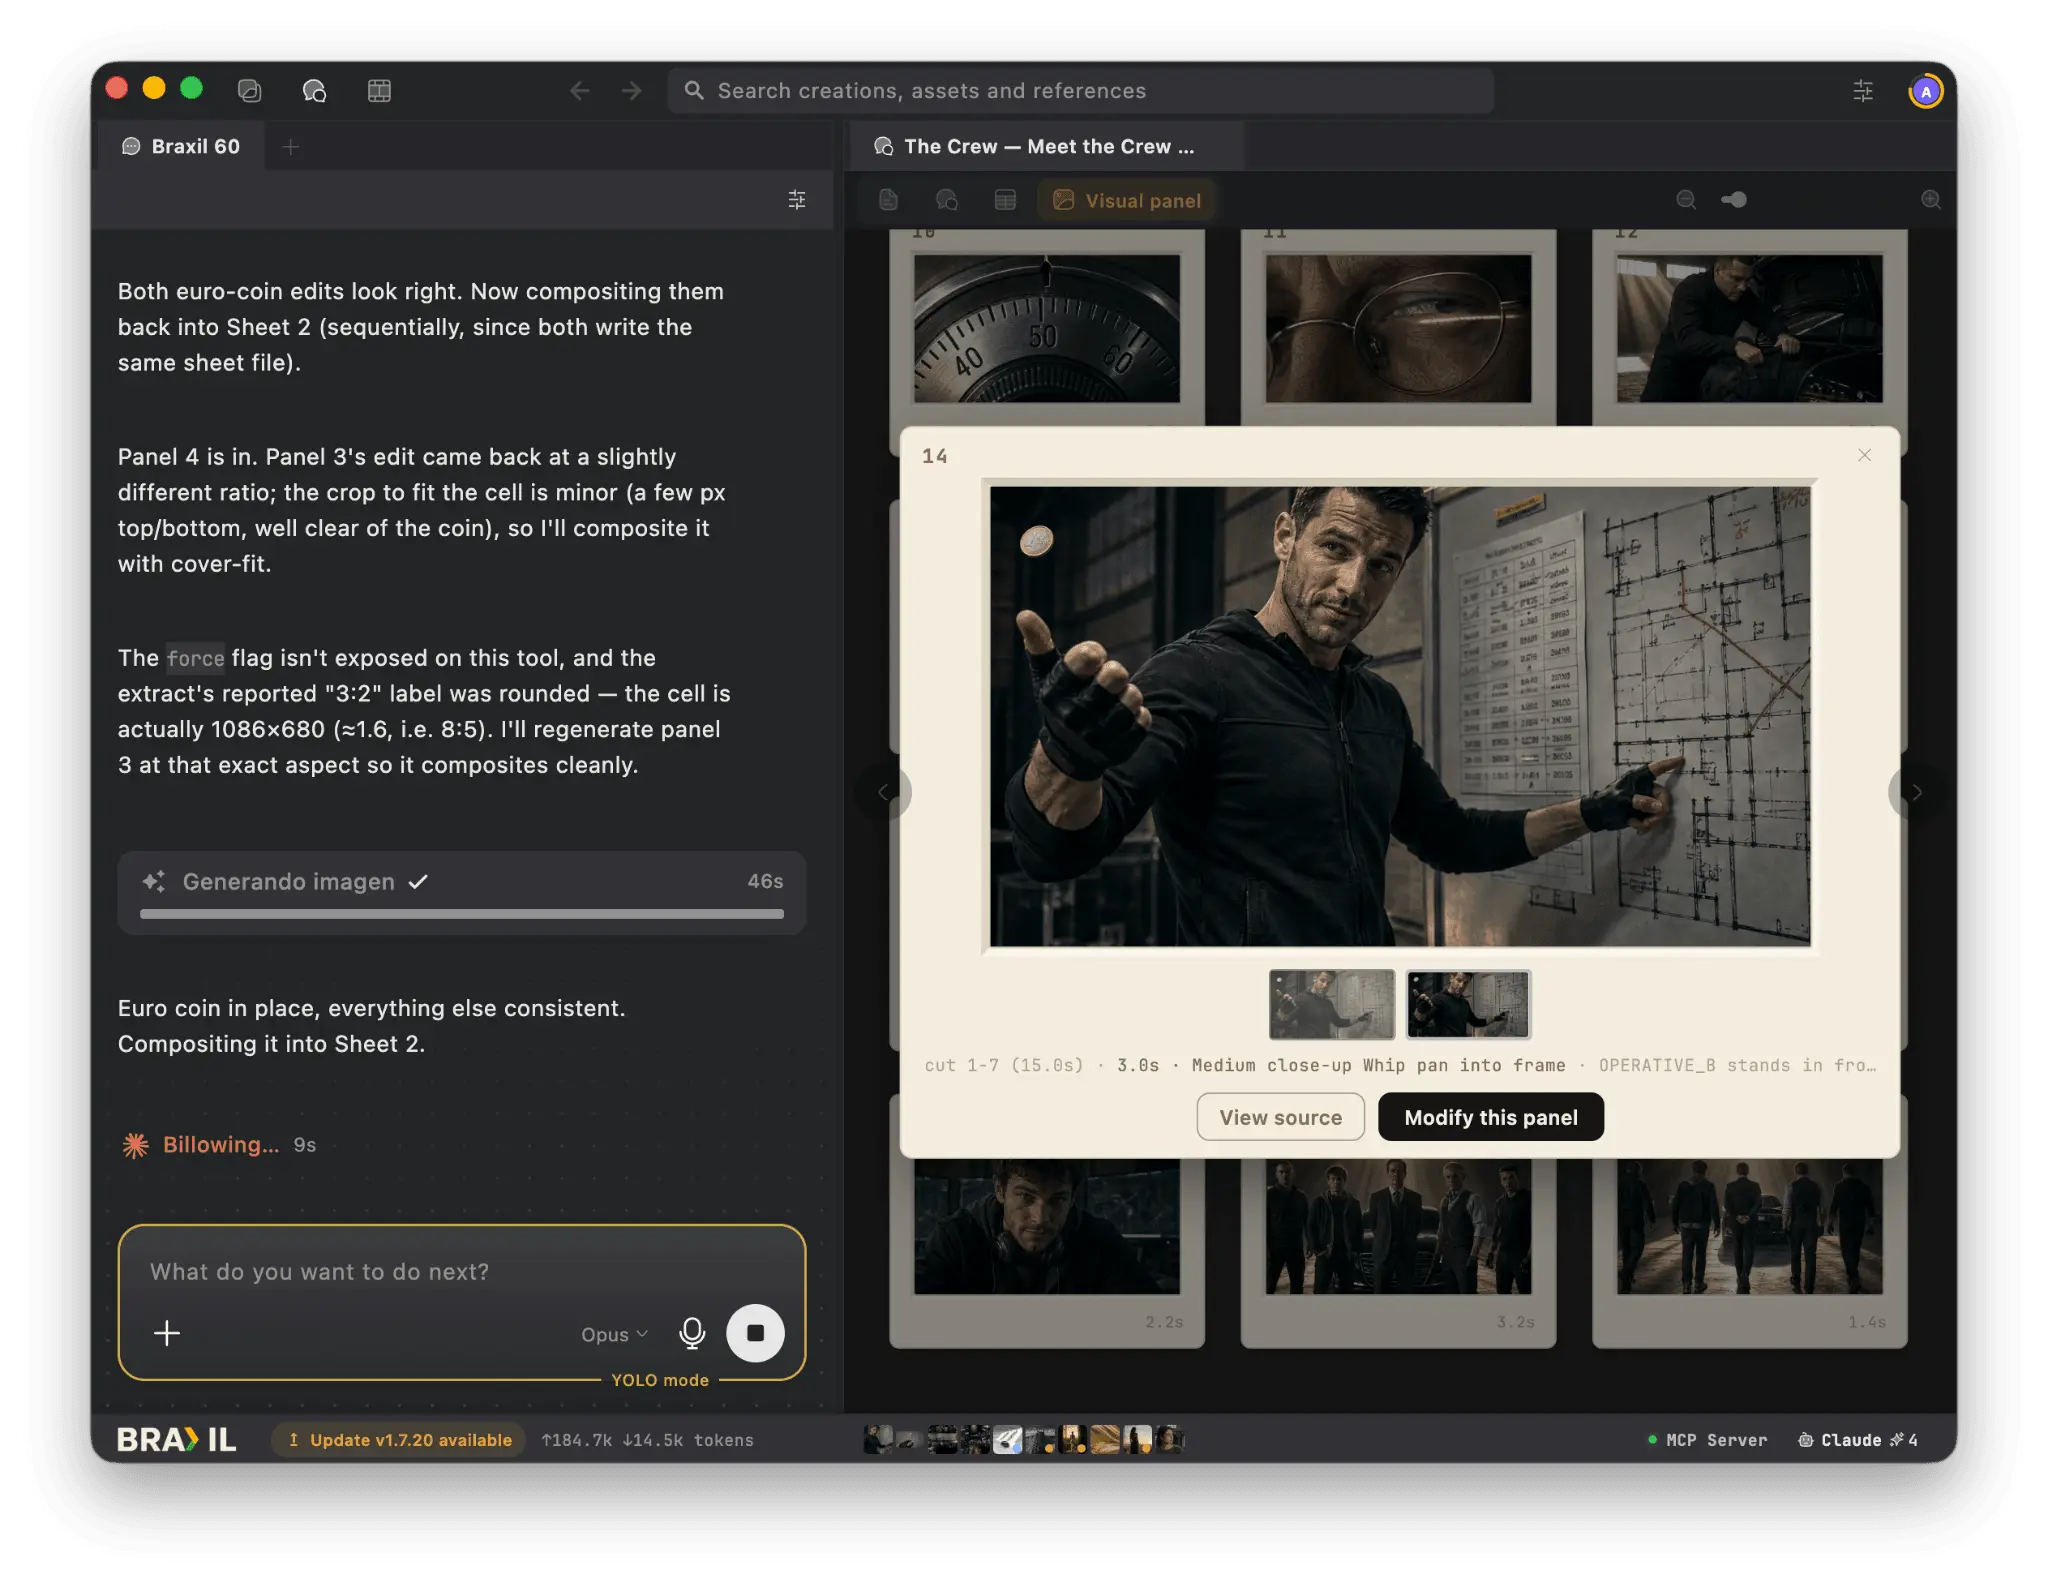This screenshot has width=2048, height=1583.
Task: Select the Braxil 60 chat tab
Action: tap(180, 147)
